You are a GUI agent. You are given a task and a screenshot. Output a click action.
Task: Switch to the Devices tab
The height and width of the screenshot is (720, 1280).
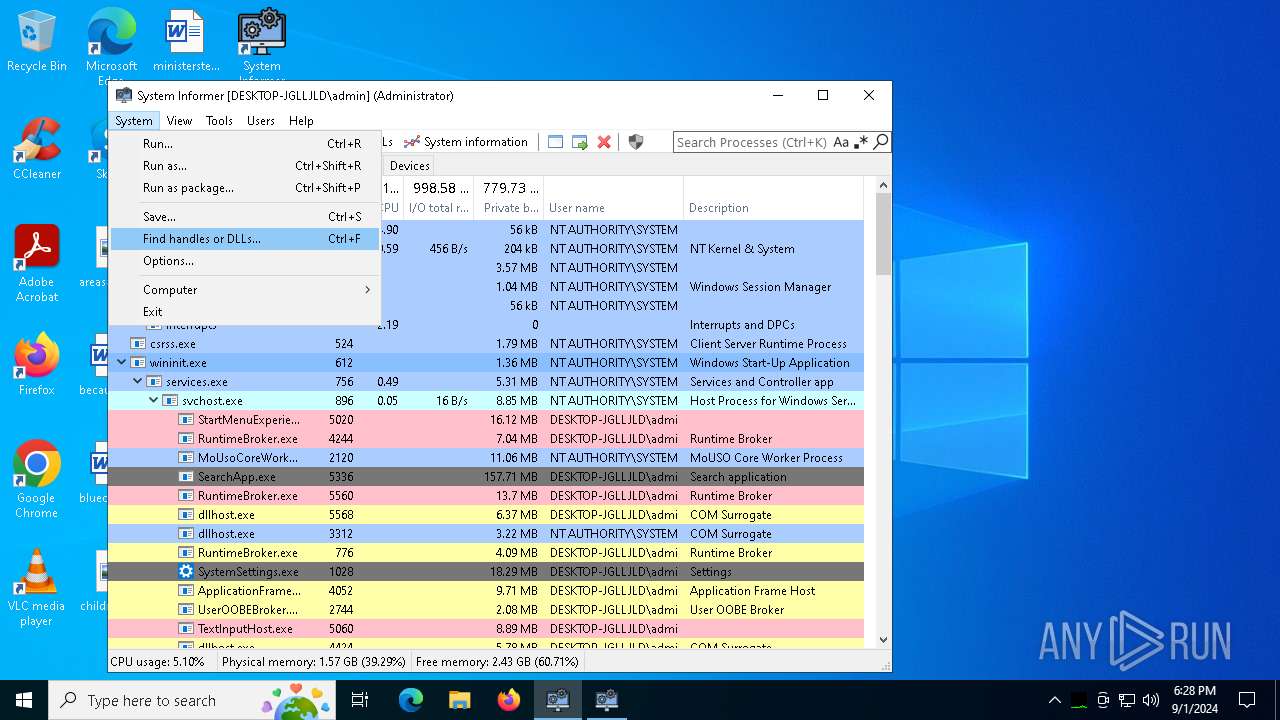pyautogui.click(x=410, y=166)
